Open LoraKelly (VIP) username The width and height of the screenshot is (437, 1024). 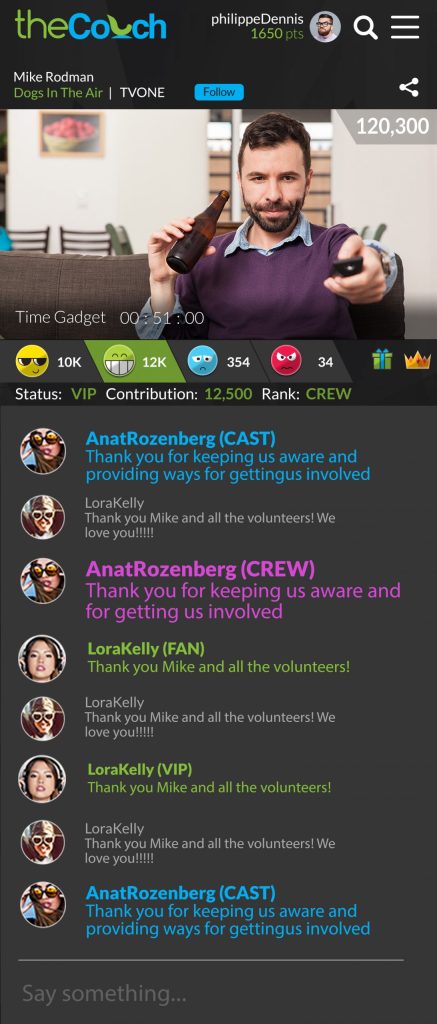(x=140, y=769)
